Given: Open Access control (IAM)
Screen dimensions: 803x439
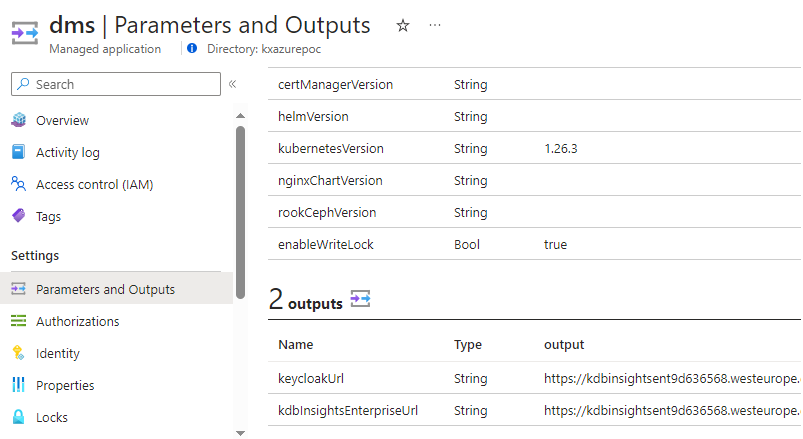Looking at the screenshot, I should tap(95, 184).
